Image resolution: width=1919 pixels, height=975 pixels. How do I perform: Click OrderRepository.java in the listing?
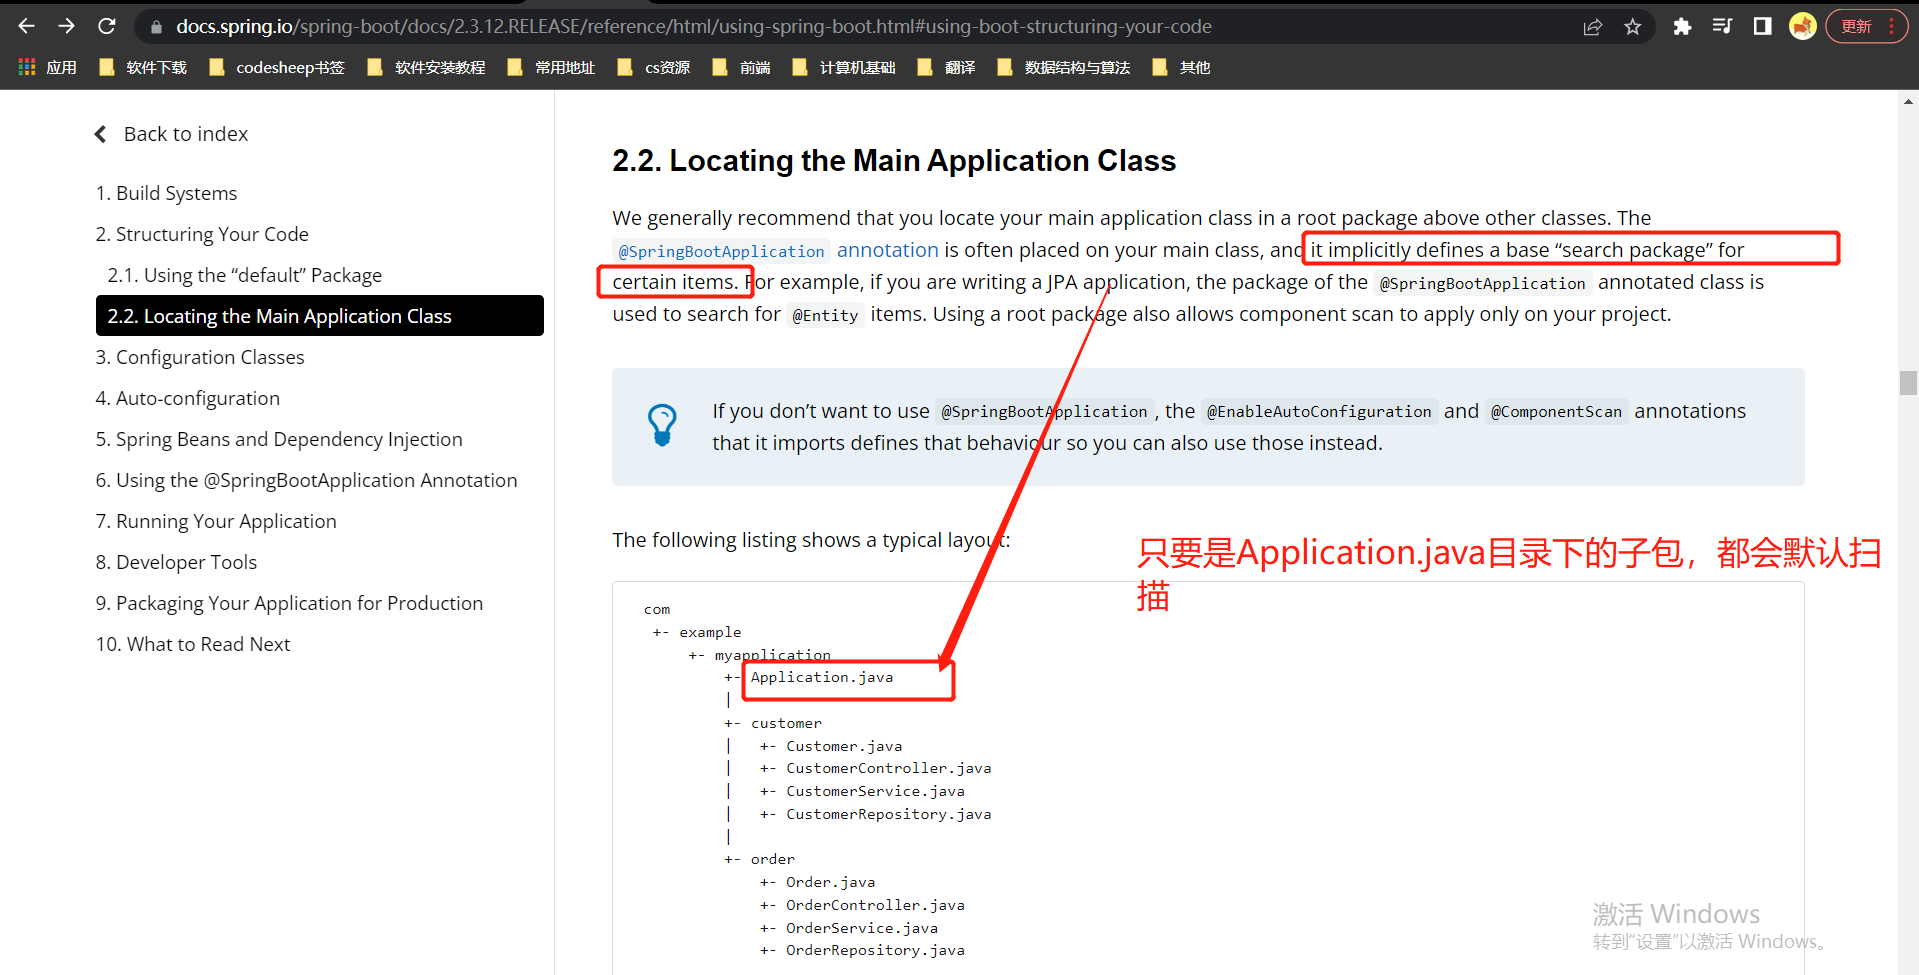point(876,950)
